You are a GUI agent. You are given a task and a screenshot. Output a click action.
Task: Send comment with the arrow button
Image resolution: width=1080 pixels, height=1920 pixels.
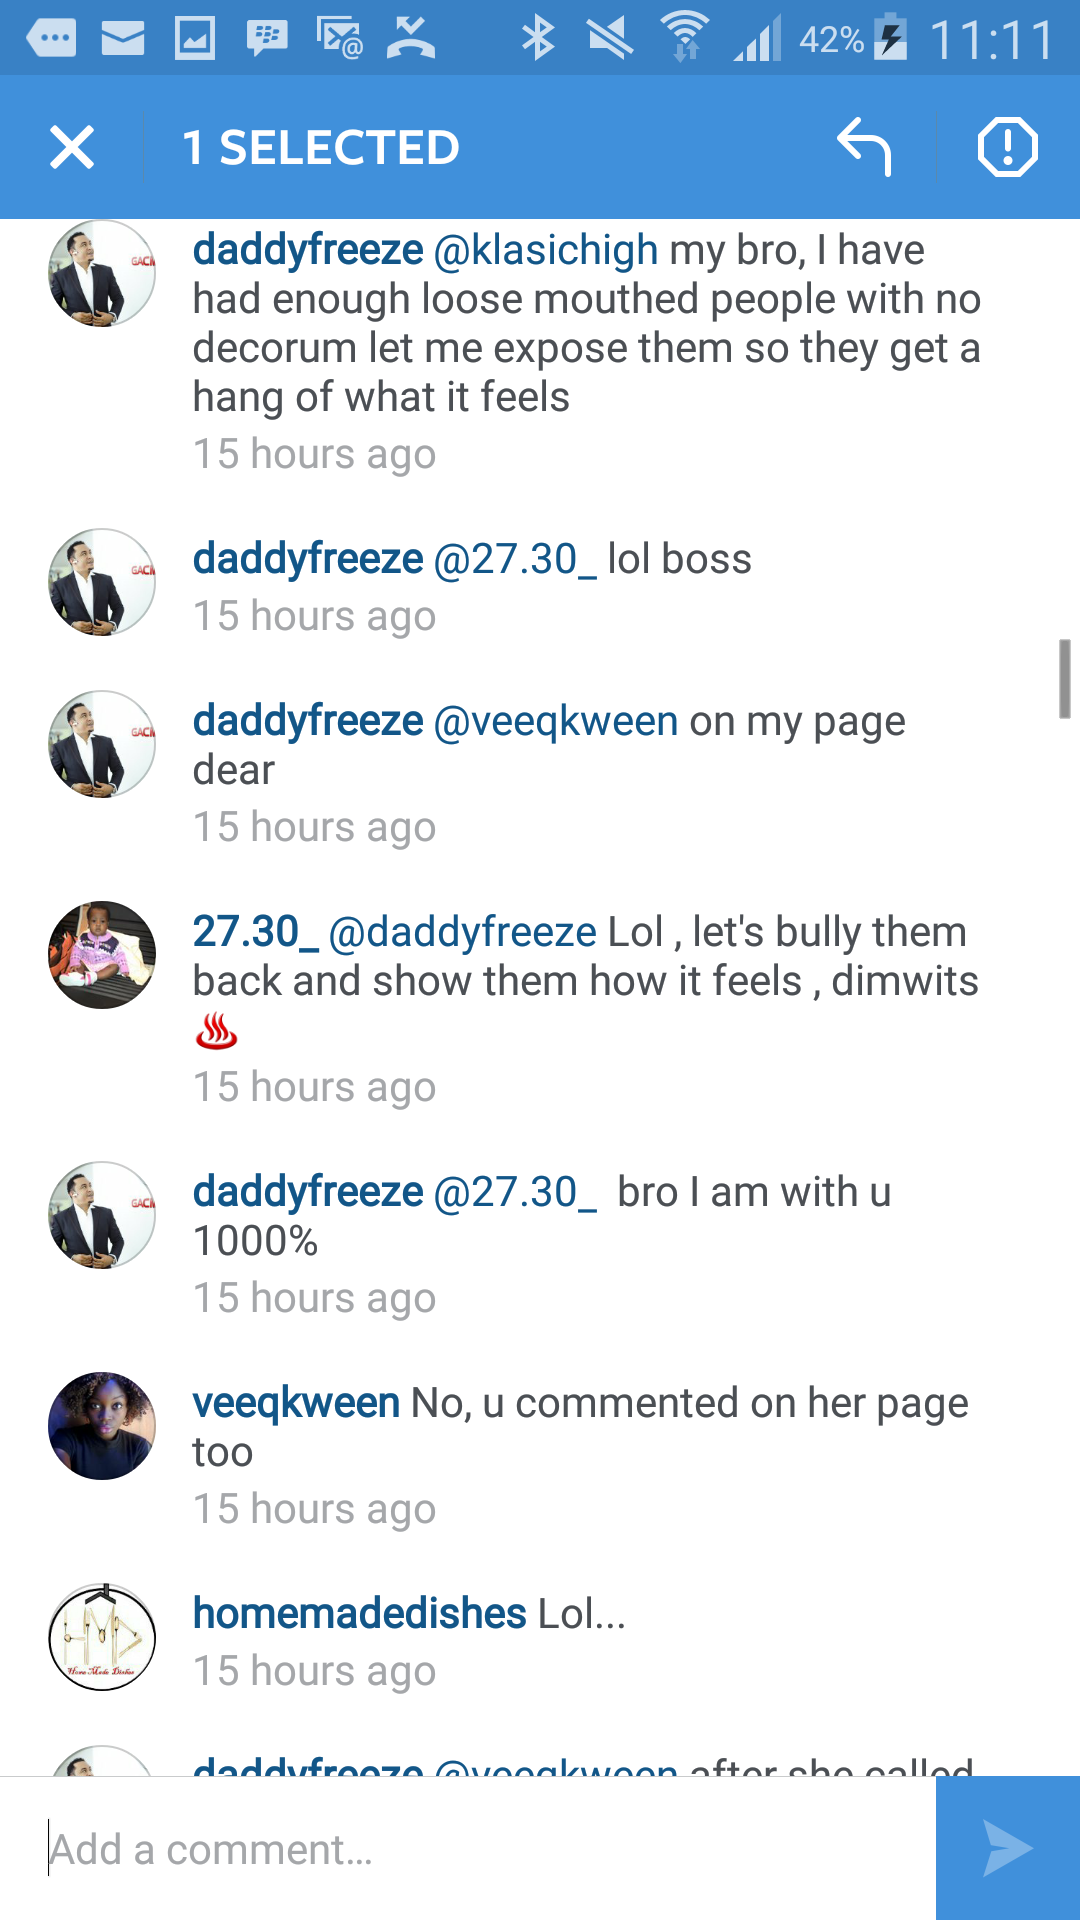point(1008,1848)
